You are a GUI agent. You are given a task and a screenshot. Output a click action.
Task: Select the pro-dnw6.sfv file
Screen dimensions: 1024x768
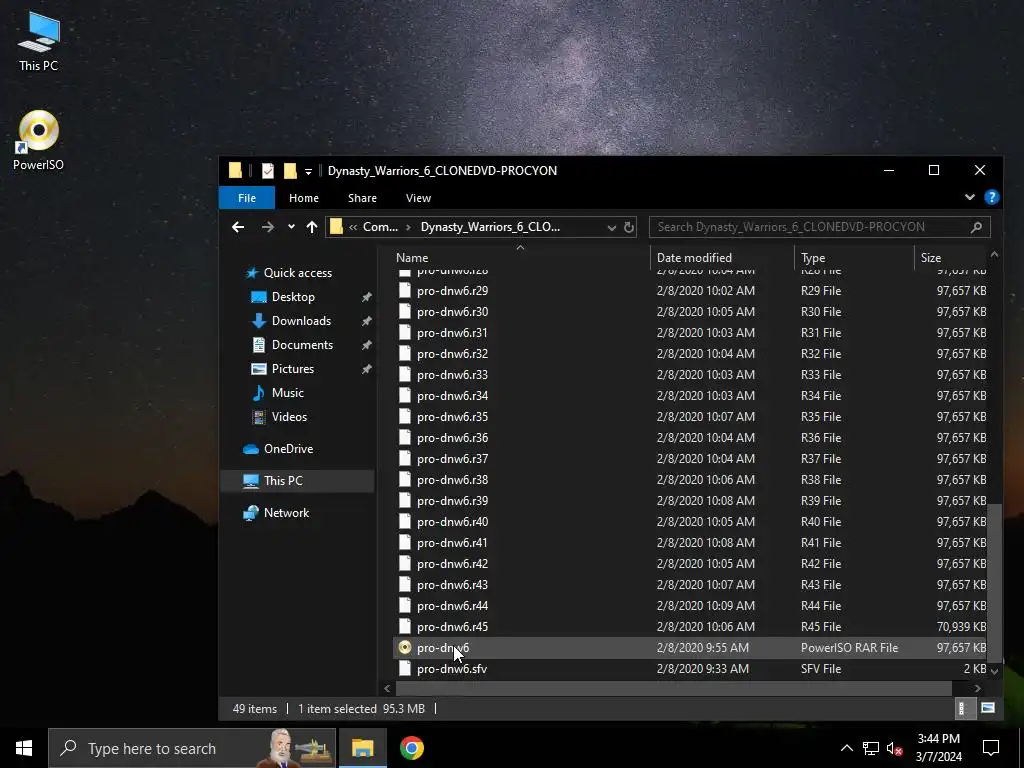[x=451, y=669]
